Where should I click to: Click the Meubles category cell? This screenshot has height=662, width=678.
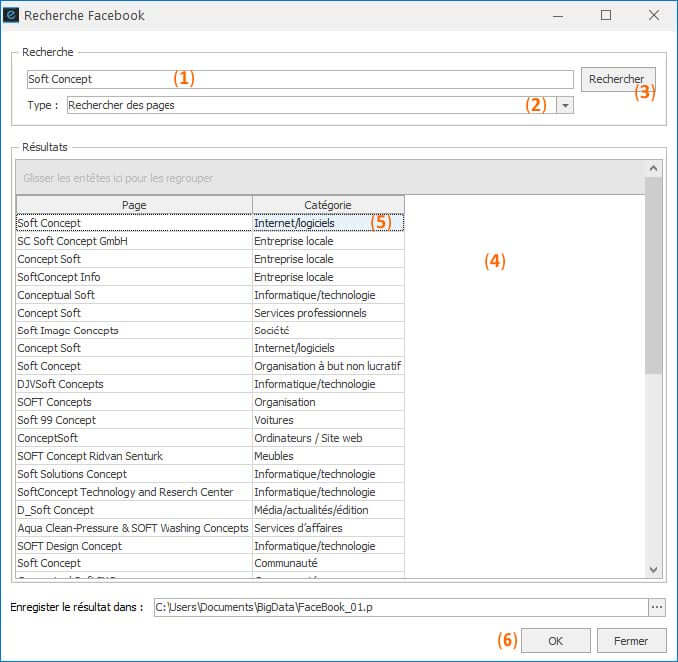pos(328,456)
